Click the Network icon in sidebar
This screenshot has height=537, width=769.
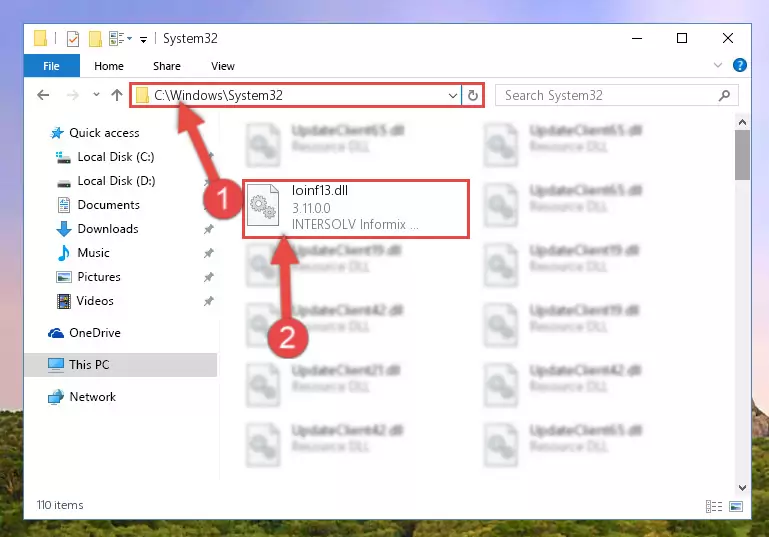point(56,397)
